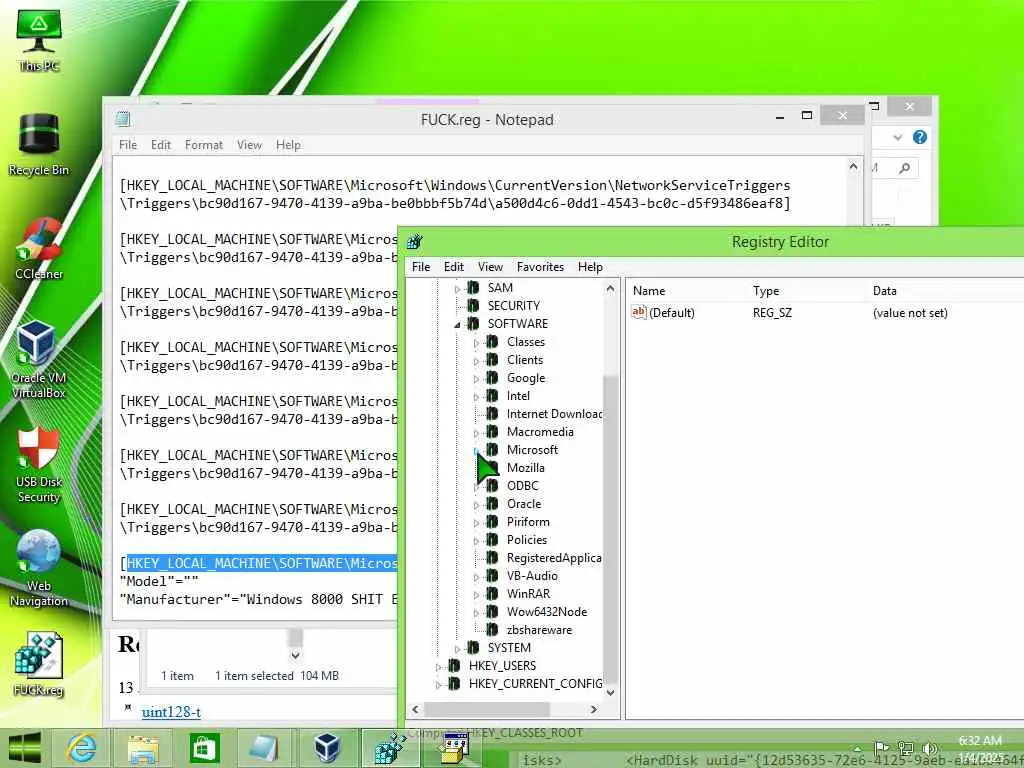
Task: Select the Mozilla registry key
Action: coord(526,468)
